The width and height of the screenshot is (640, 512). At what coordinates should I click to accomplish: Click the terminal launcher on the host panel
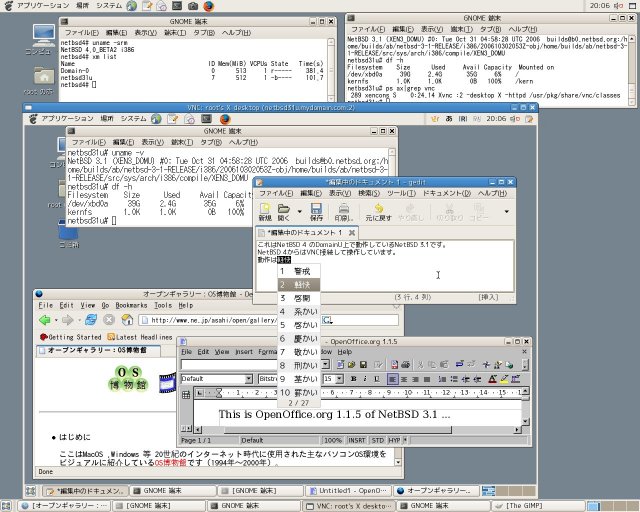click(x=177, y=6)
